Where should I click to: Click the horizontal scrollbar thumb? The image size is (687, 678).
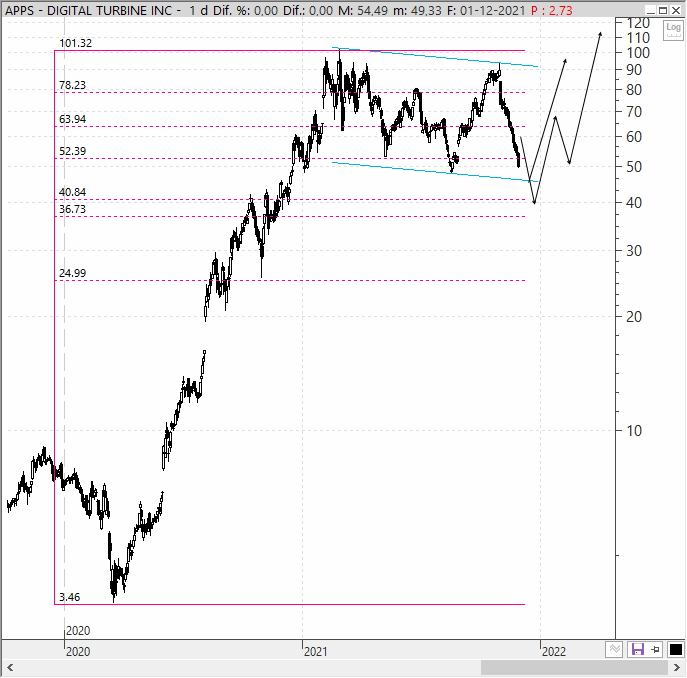point(574,668)
